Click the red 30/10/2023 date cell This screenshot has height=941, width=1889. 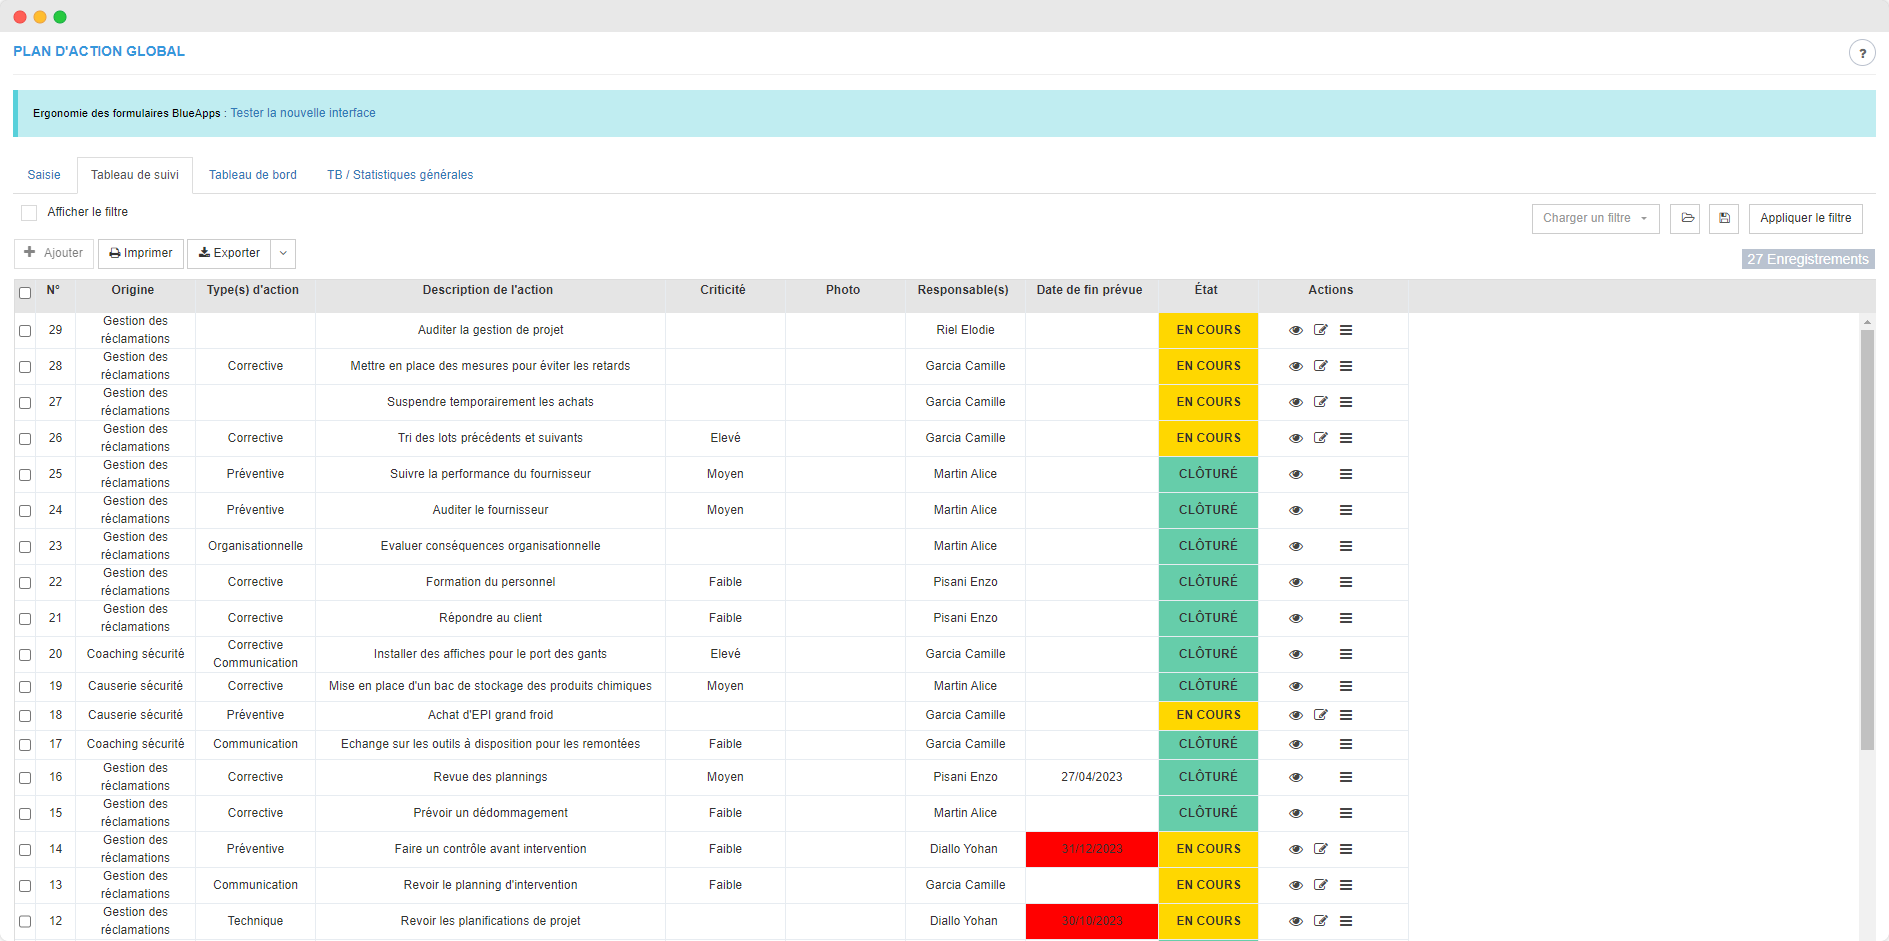pos(1092,921)
